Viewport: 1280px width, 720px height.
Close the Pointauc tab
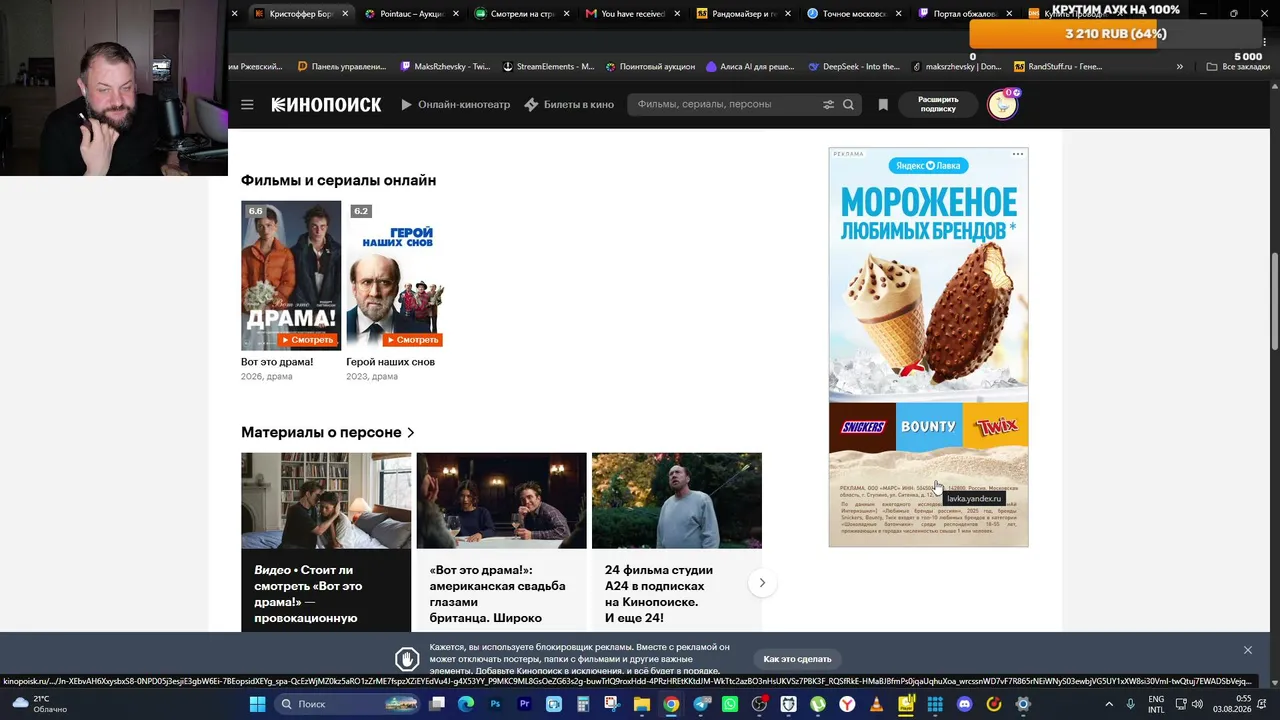click(x=456, y=14)
